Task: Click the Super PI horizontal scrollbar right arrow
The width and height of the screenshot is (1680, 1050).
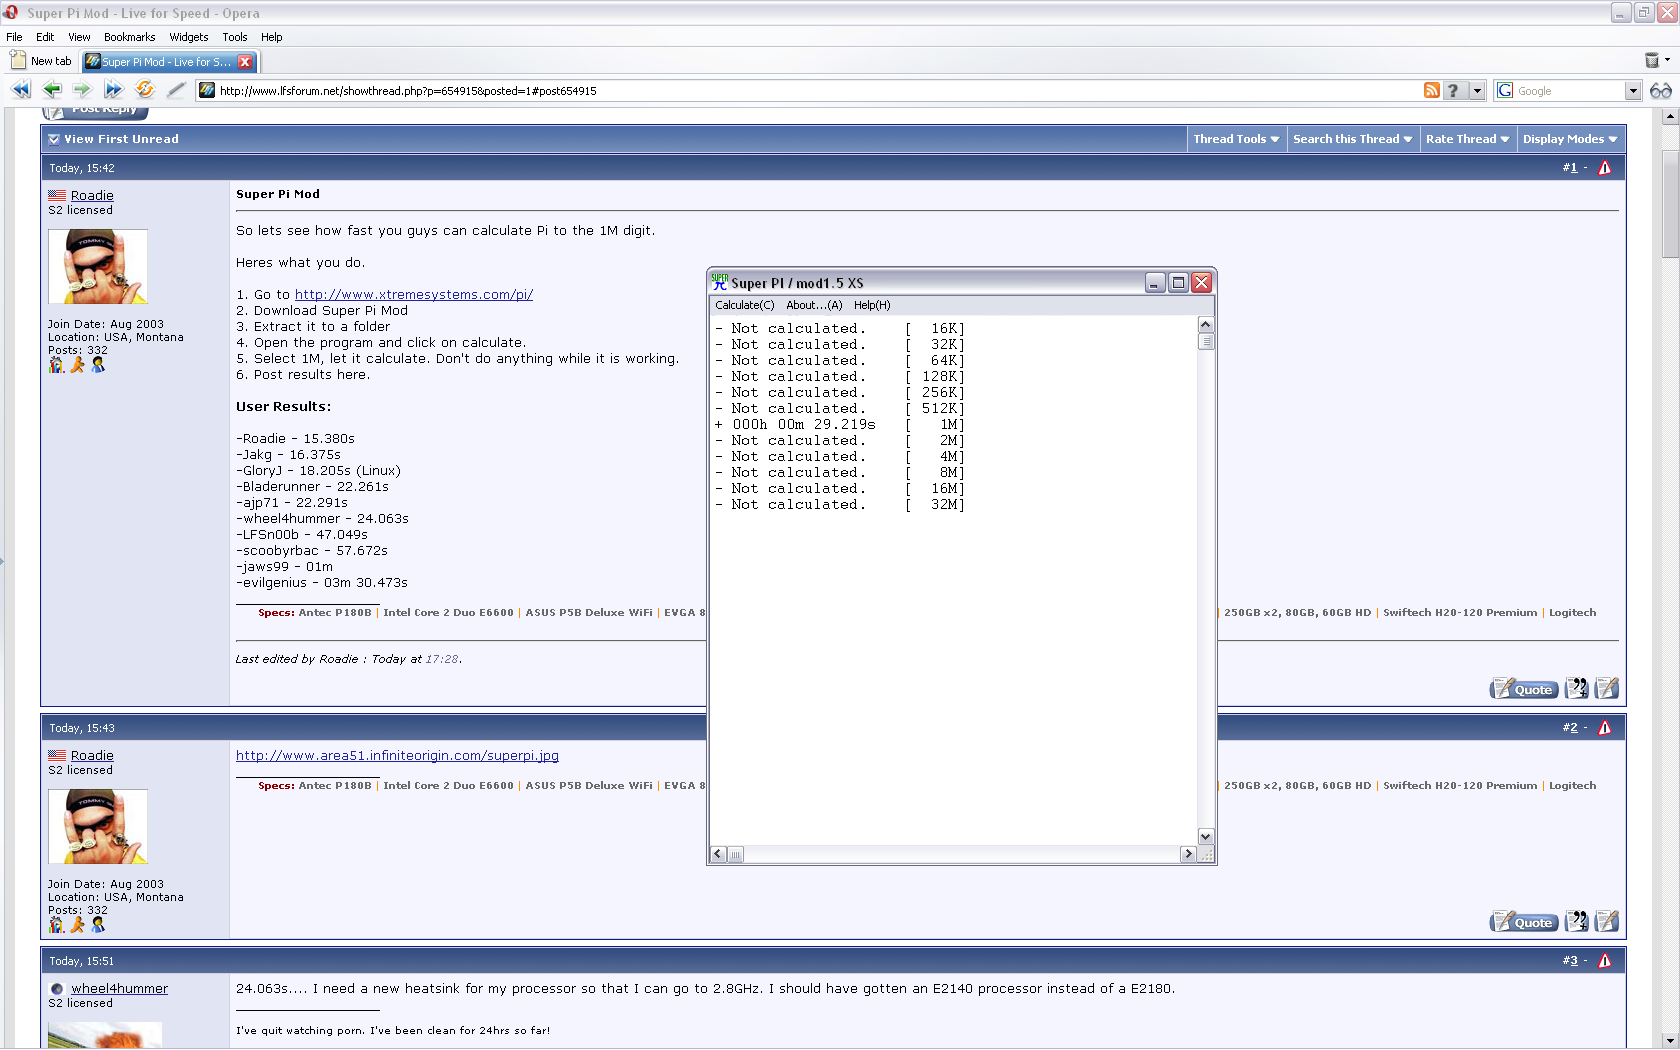Action: click(1188, 854)
